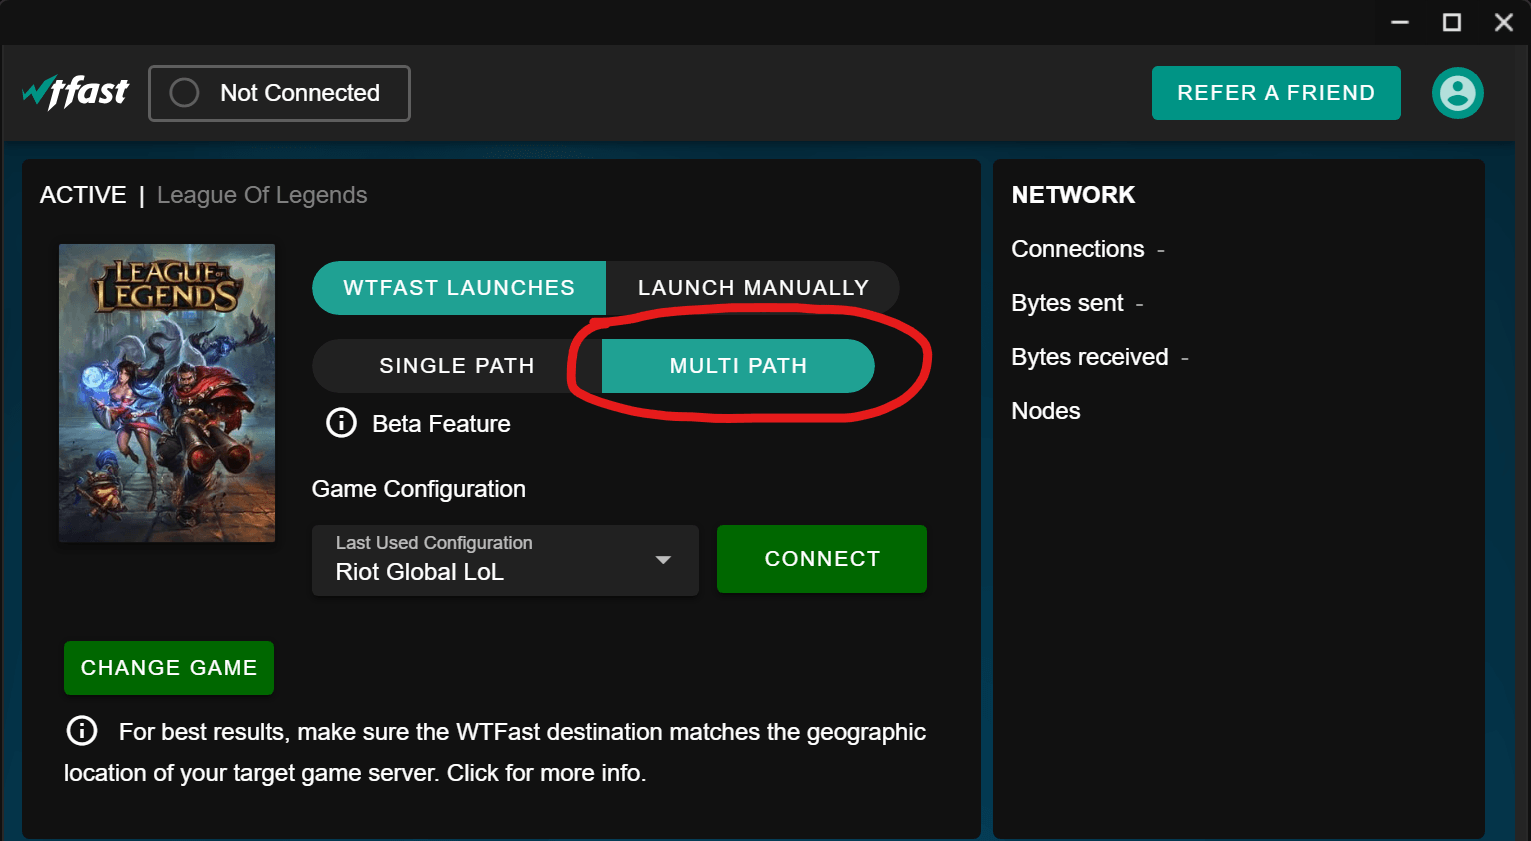
Task: Click the CONNECT button
Action: [821, 558]
